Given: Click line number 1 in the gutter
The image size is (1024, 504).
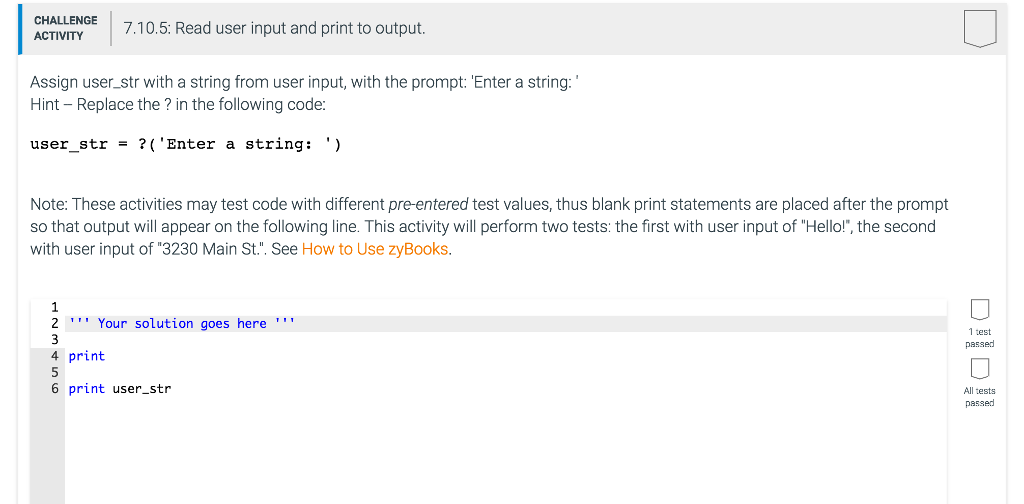Looking at the screenshot, I should [x=55, y=307].
